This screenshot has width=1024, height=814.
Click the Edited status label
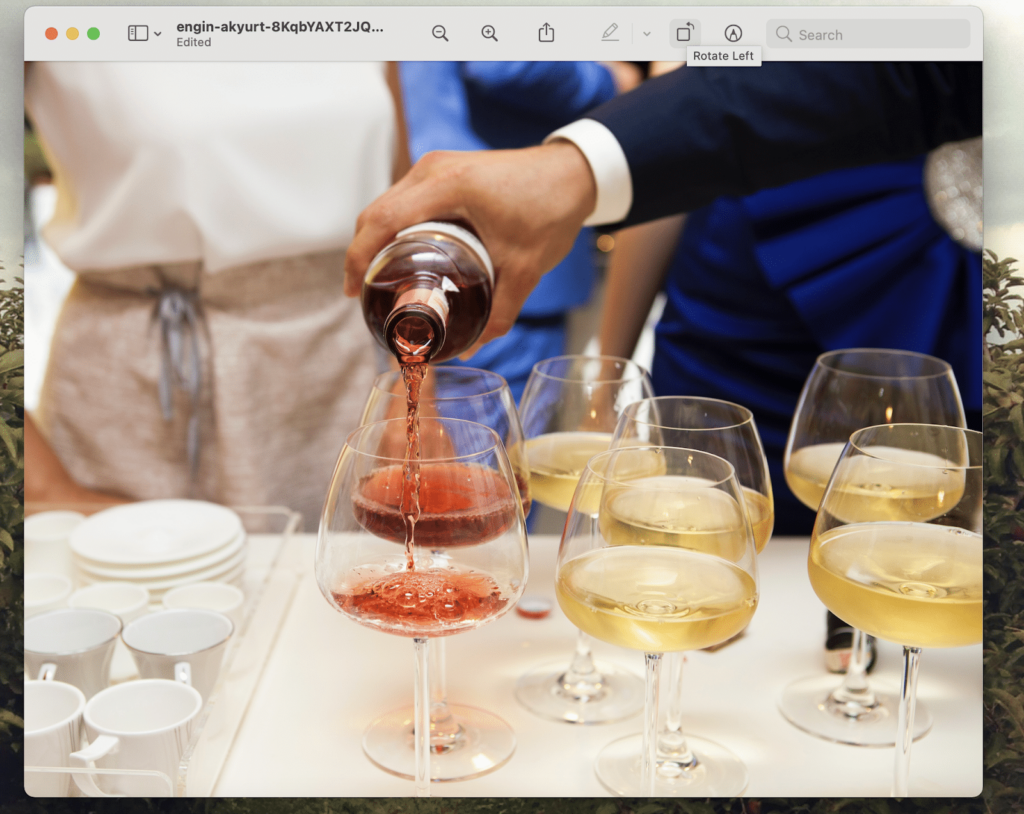pyautogui.click(x=194, y=42)
